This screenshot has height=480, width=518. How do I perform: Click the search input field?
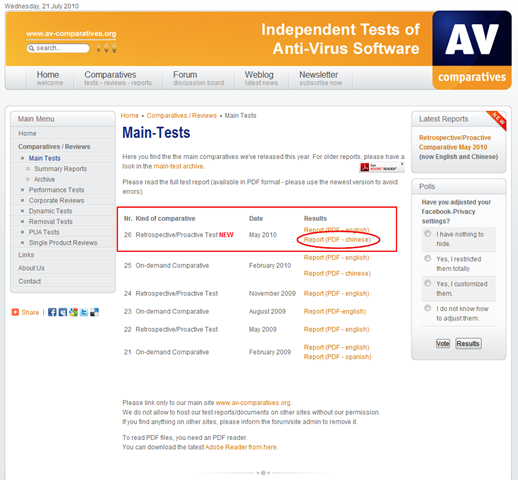(x=58, y=48)
